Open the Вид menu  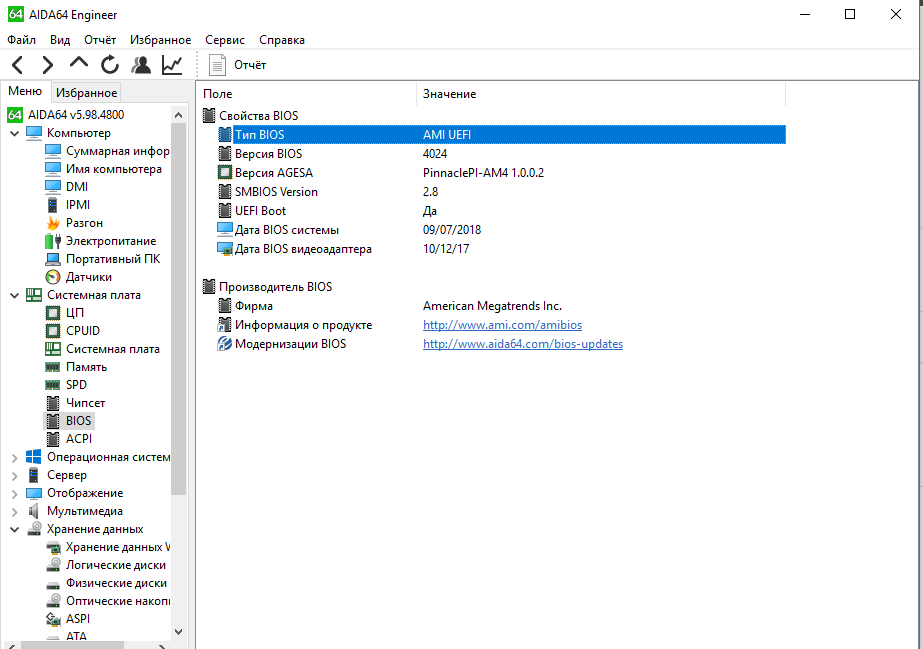point(60,40)
